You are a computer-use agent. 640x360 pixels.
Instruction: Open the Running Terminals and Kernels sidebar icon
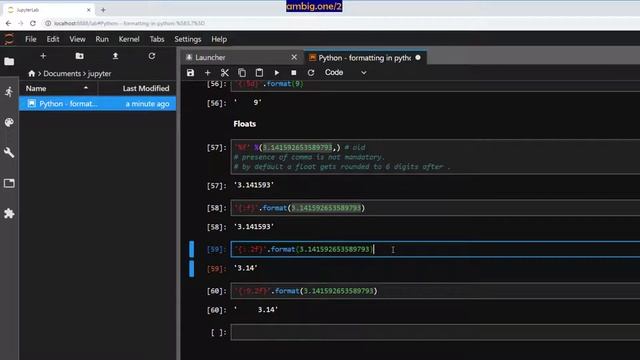(9, 92)
